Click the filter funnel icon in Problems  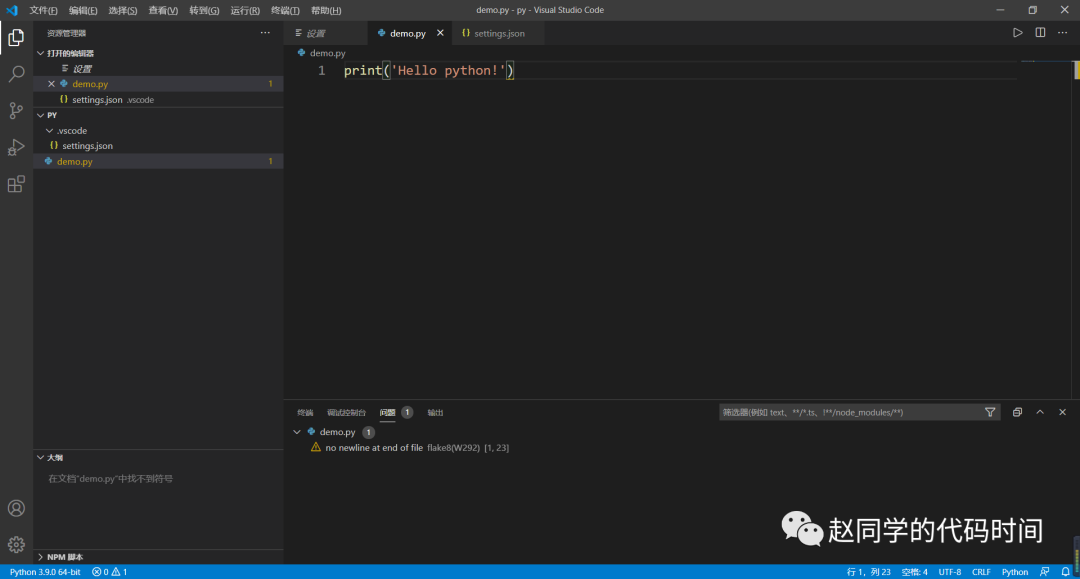tap(990, 412)
